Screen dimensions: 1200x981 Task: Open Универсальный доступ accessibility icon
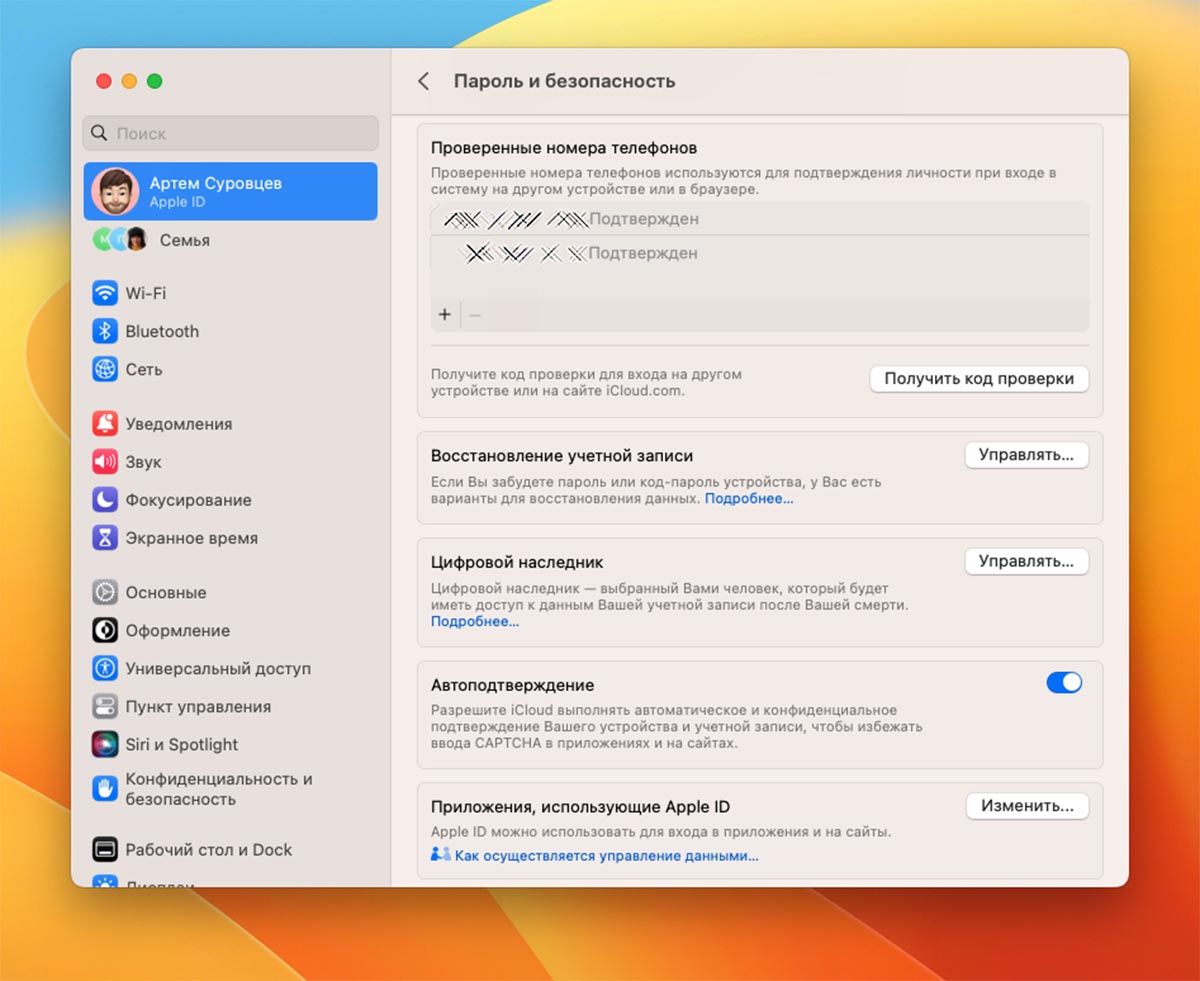[x=105, y=668]
